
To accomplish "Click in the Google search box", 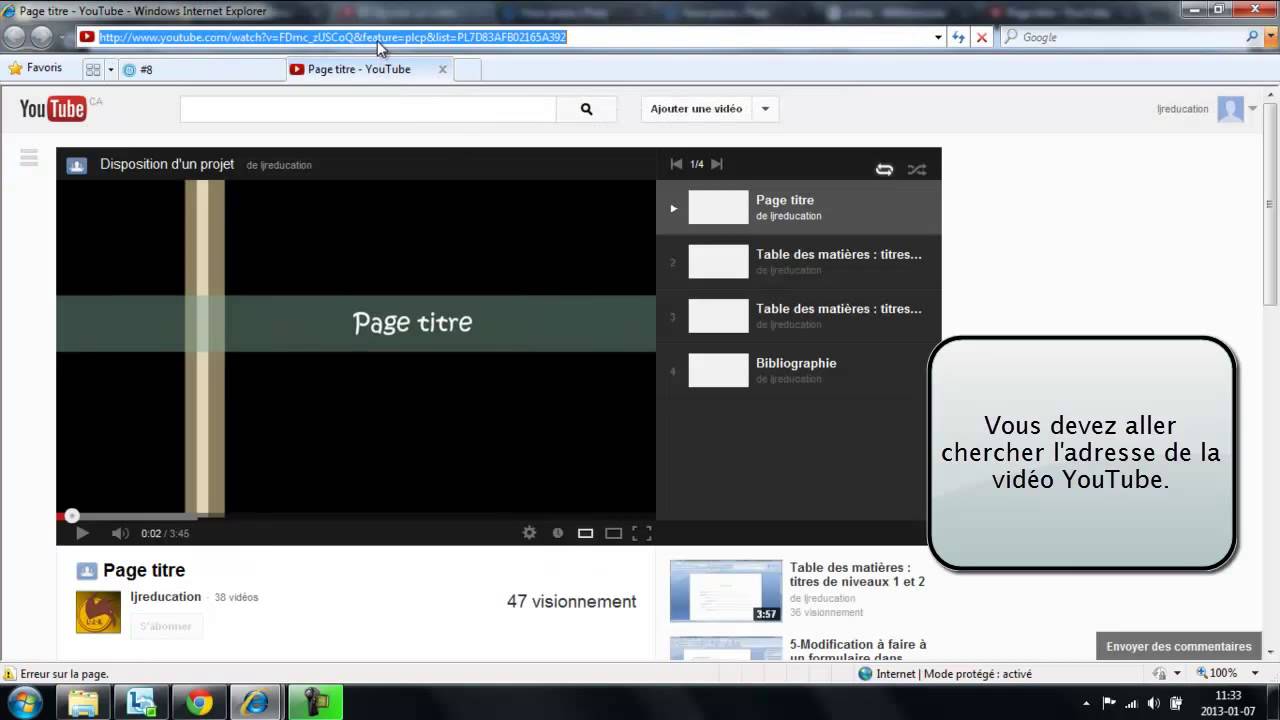I will coord(1130,37).
